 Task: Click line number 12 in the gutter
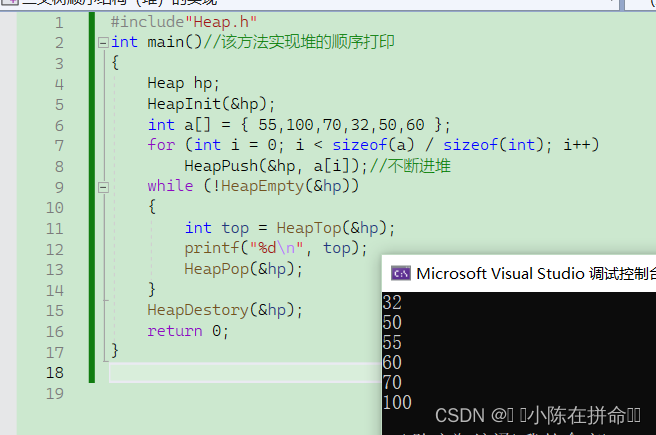[x=55, y=250]
